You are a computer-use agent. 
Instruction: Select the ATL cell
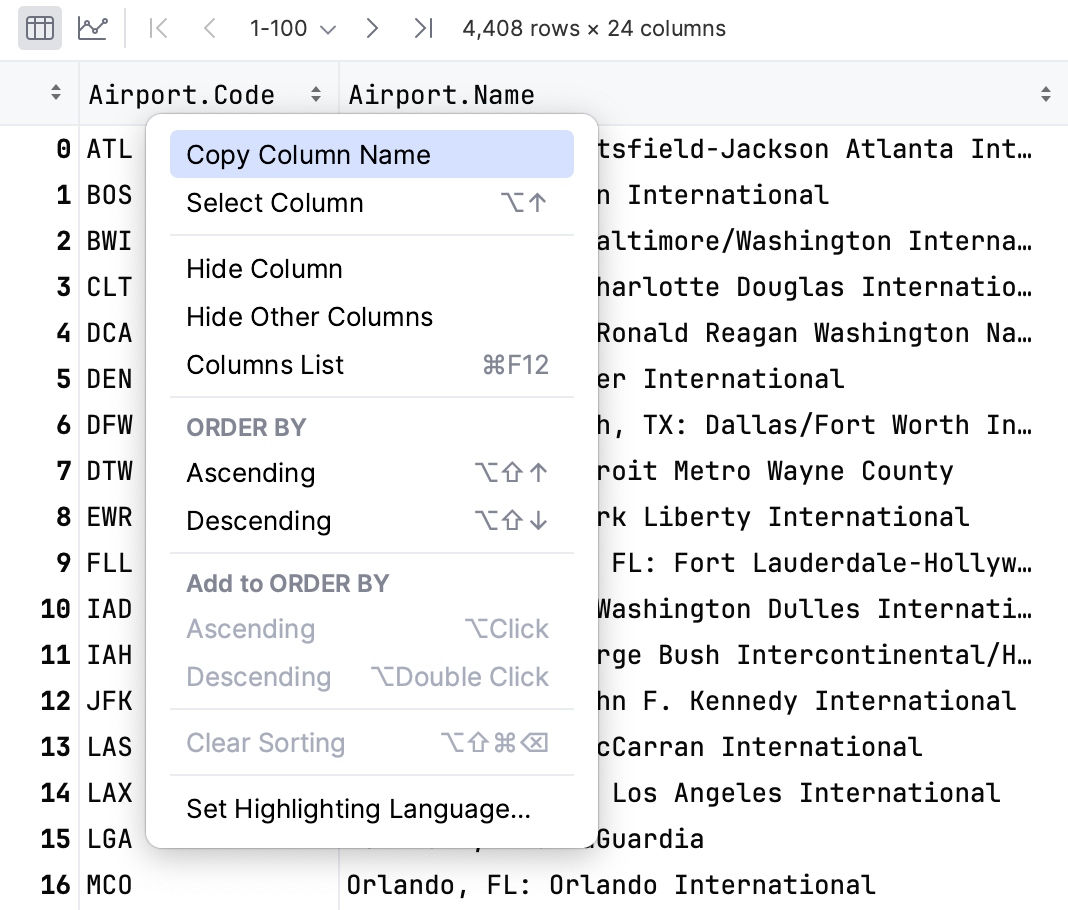point(110,149)
